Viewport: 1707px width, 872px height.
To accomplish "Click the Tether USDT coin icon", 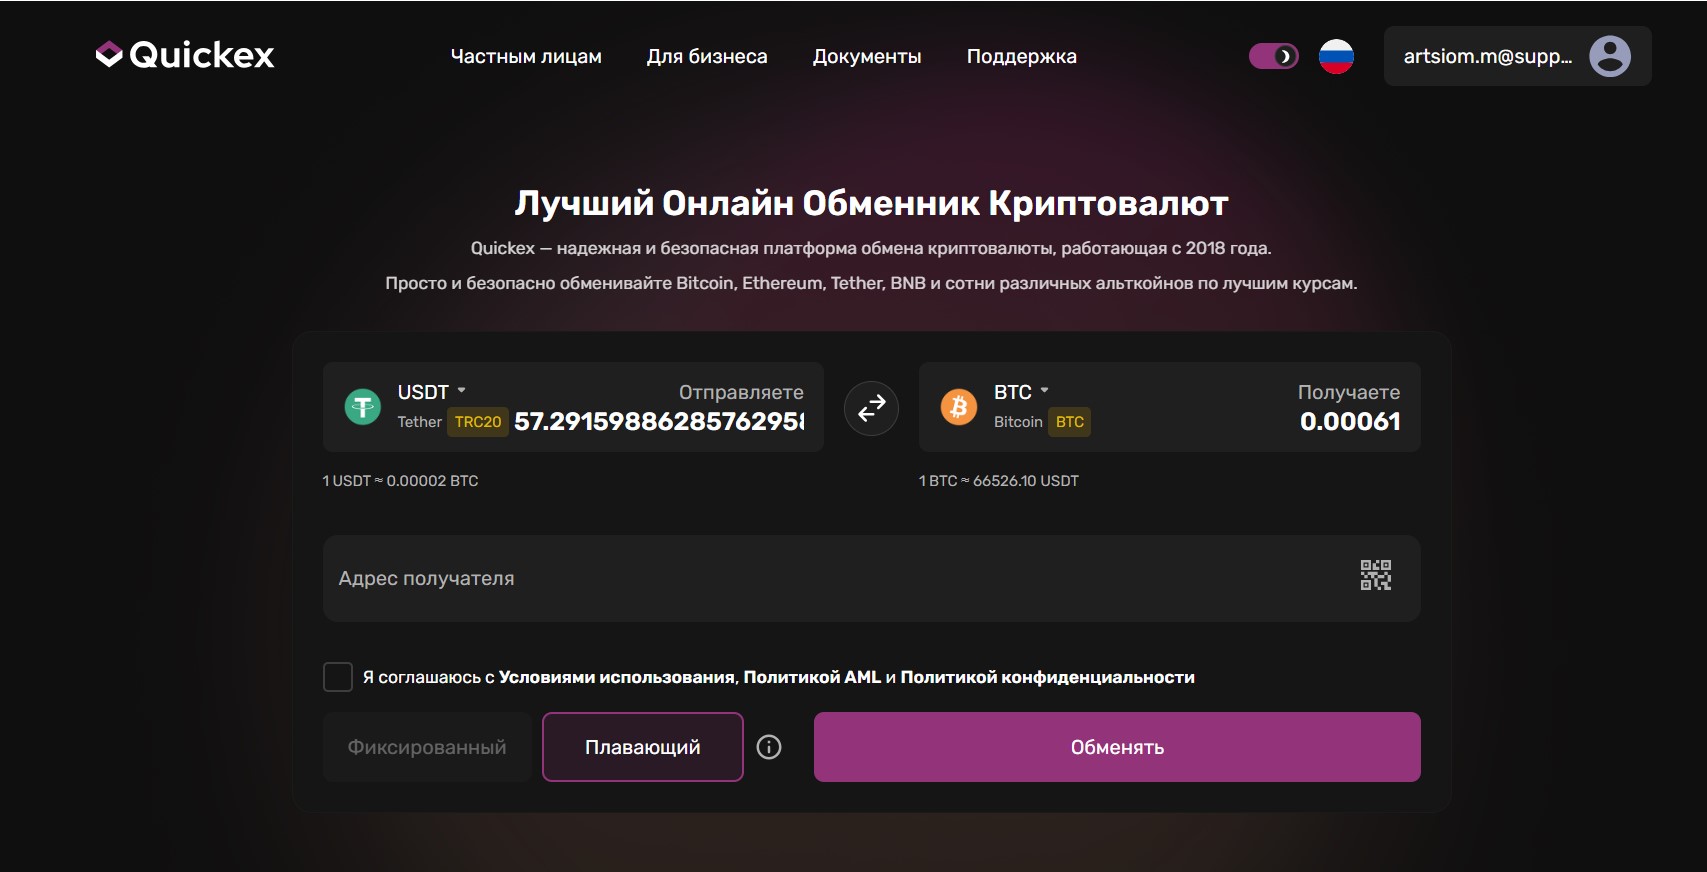I will pos(363,407).
